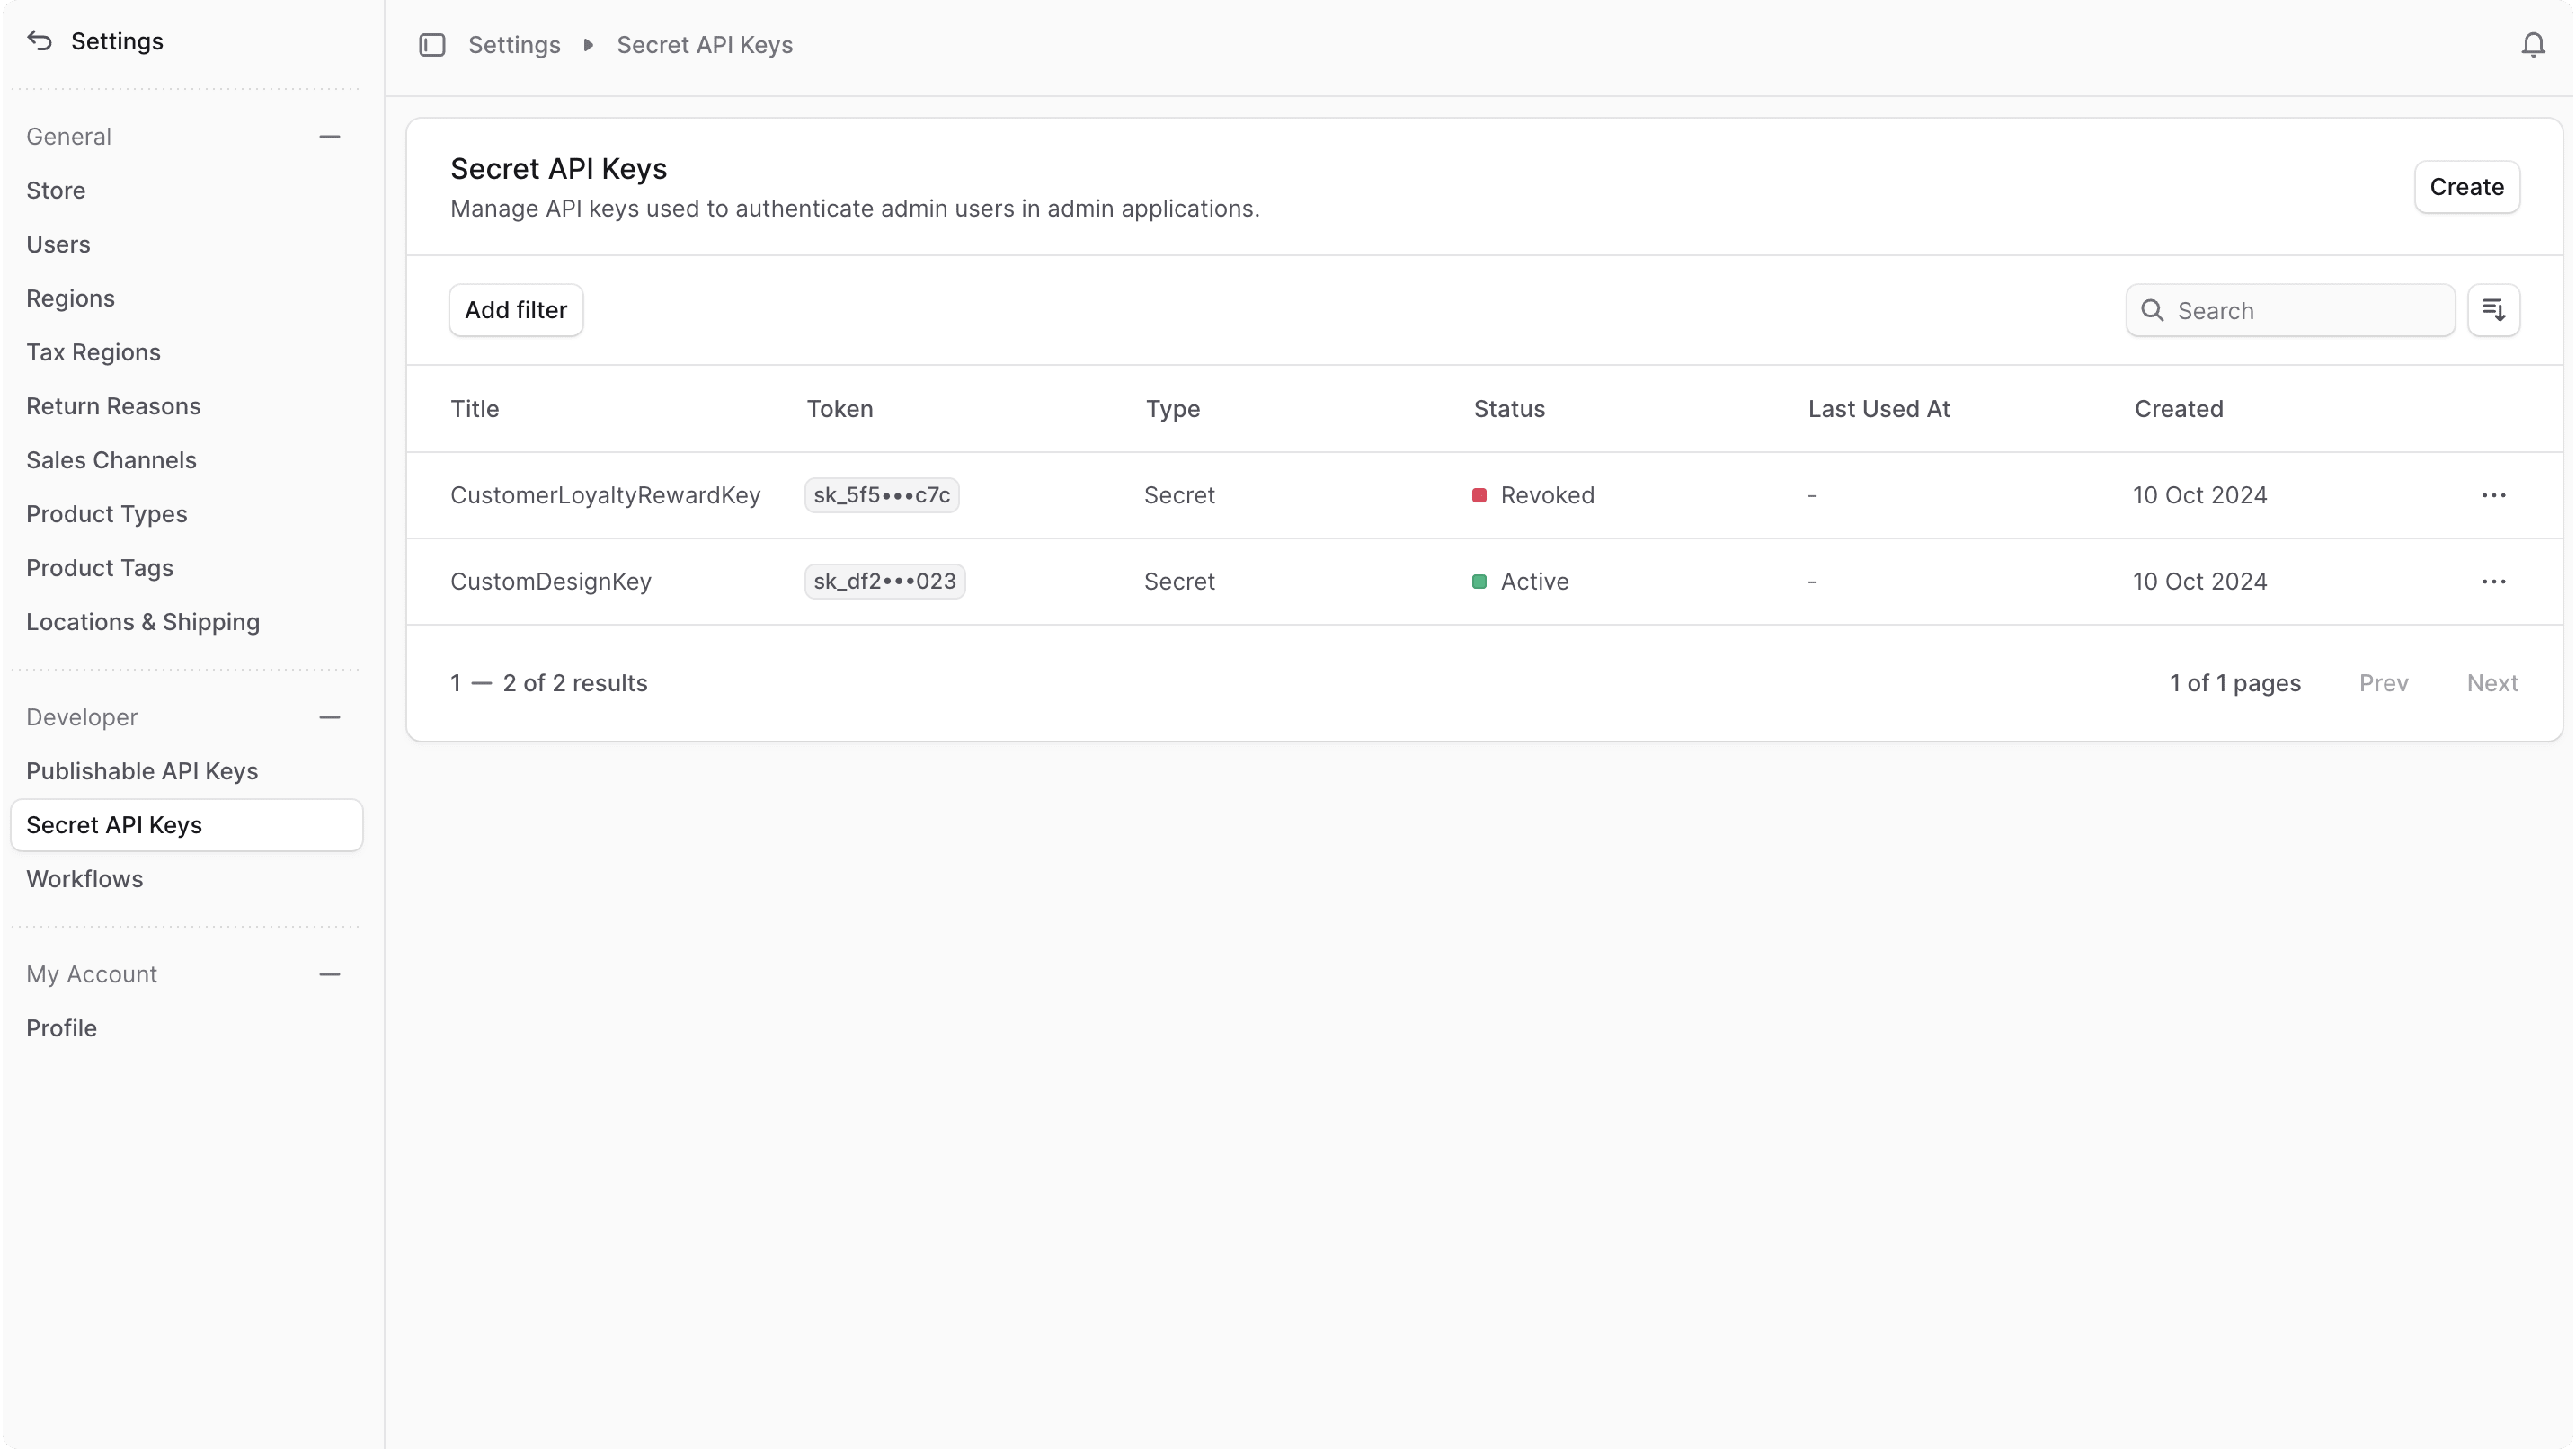Copy the sk_df2 token badge
The image size is (2576, 1449).
[884, 581]
